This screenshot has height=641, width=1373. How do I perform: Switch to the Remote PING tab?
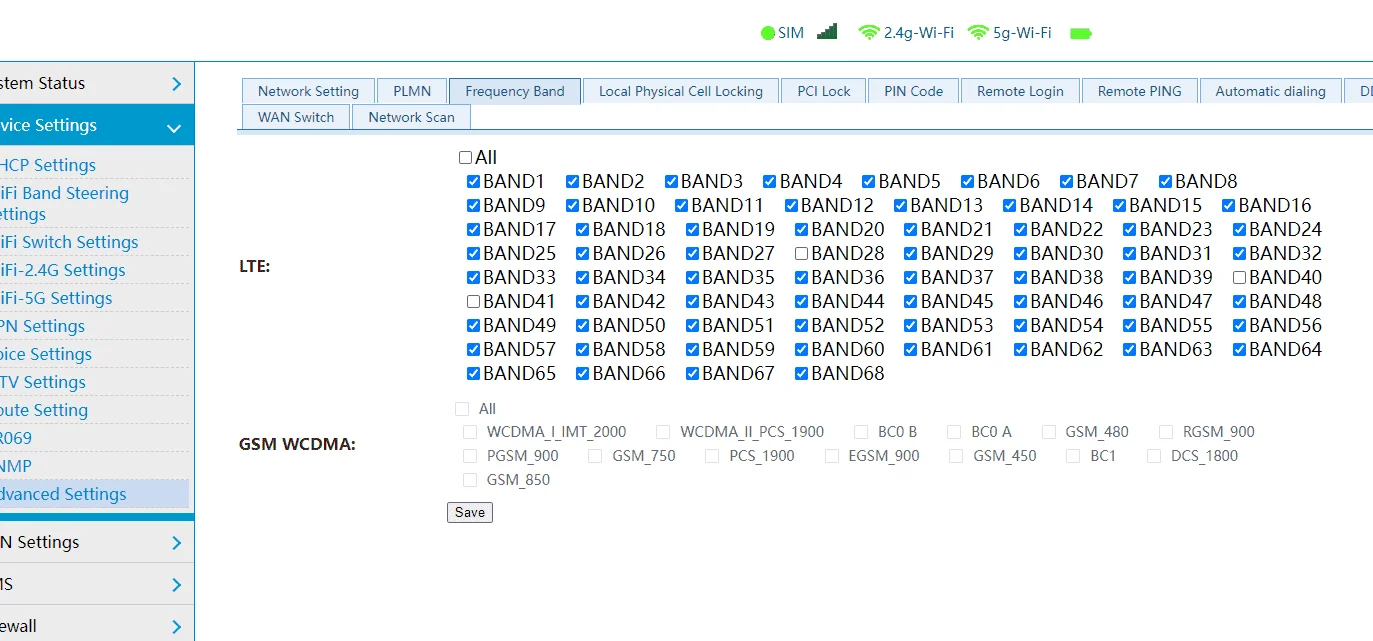point(1140,91)
